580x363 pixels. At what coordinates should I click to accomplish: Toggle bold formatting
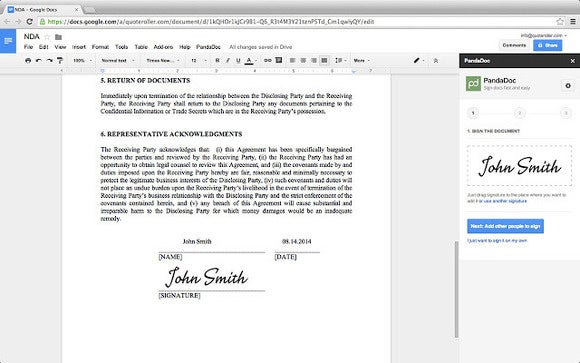pyautogui.click(x=217, y=60)
